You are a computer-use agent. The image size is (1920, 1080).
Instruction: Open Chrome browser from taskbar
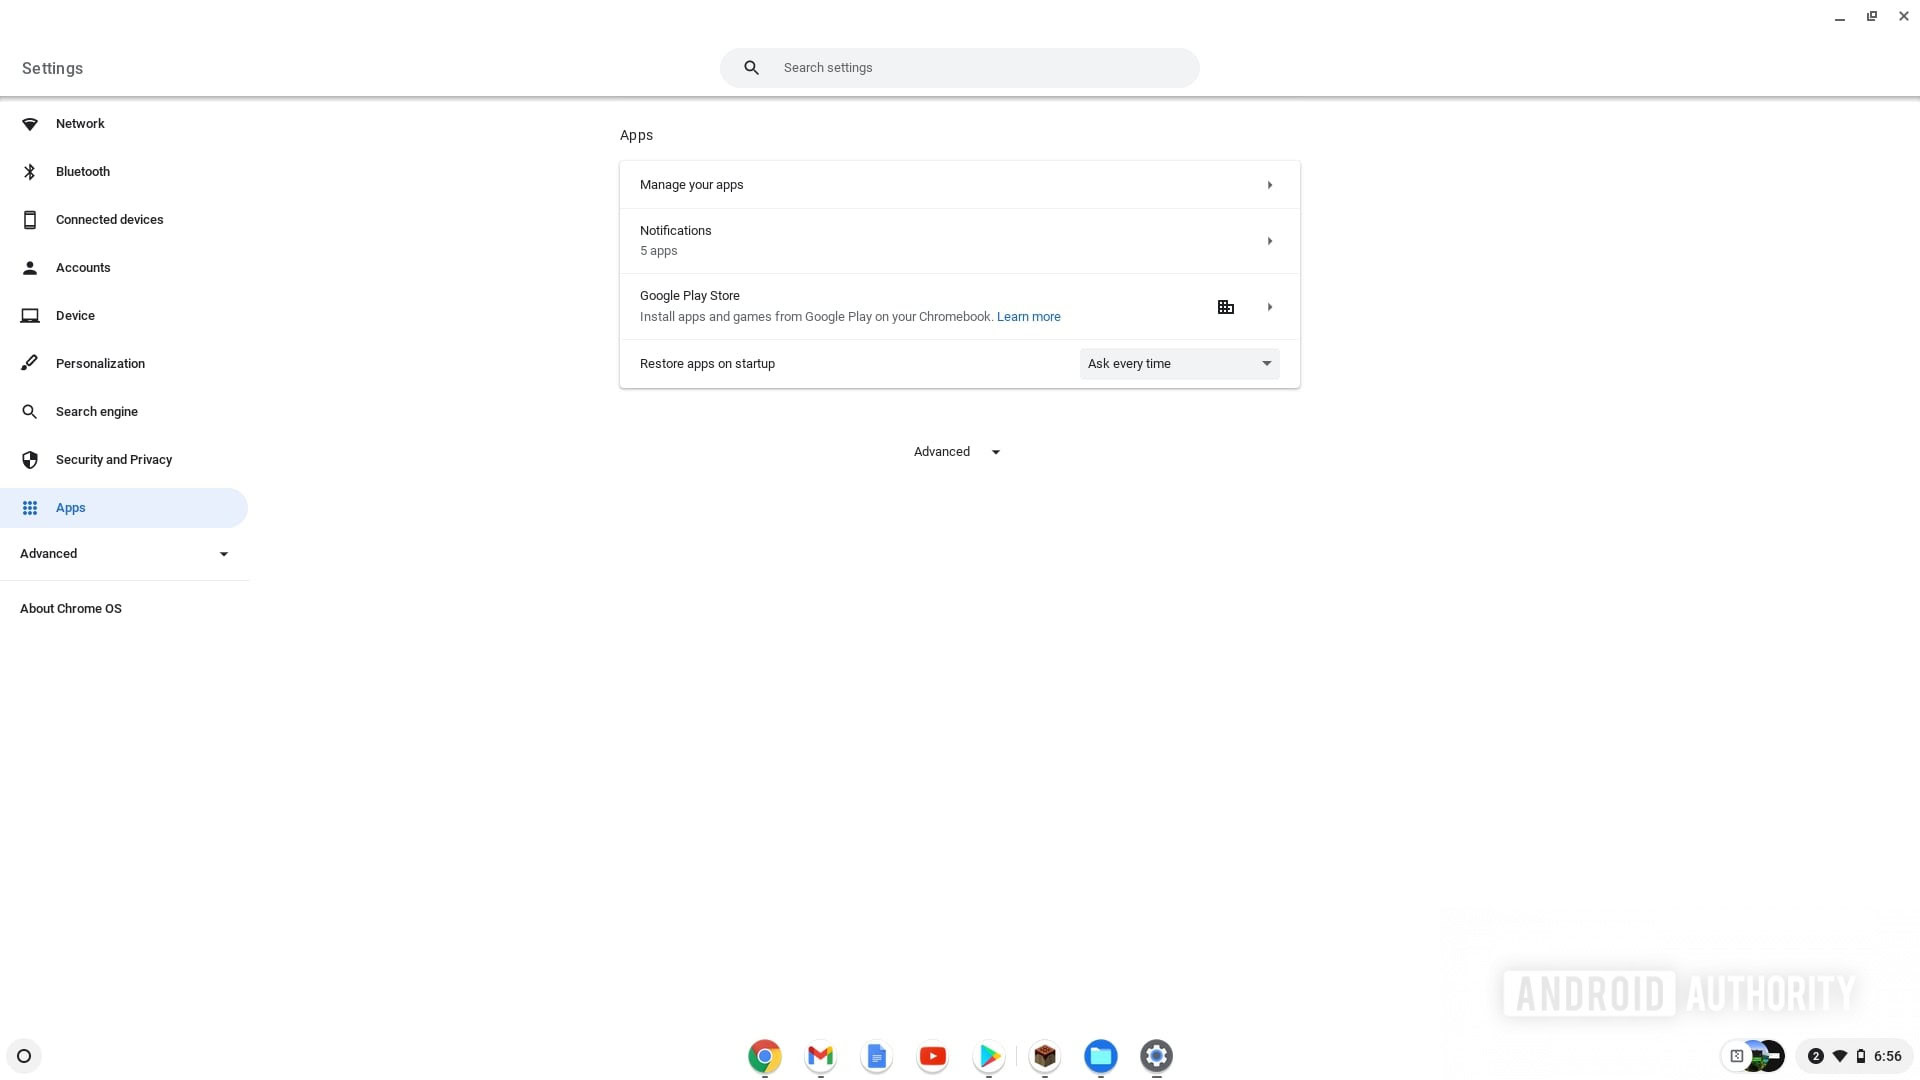[764, 1055]
